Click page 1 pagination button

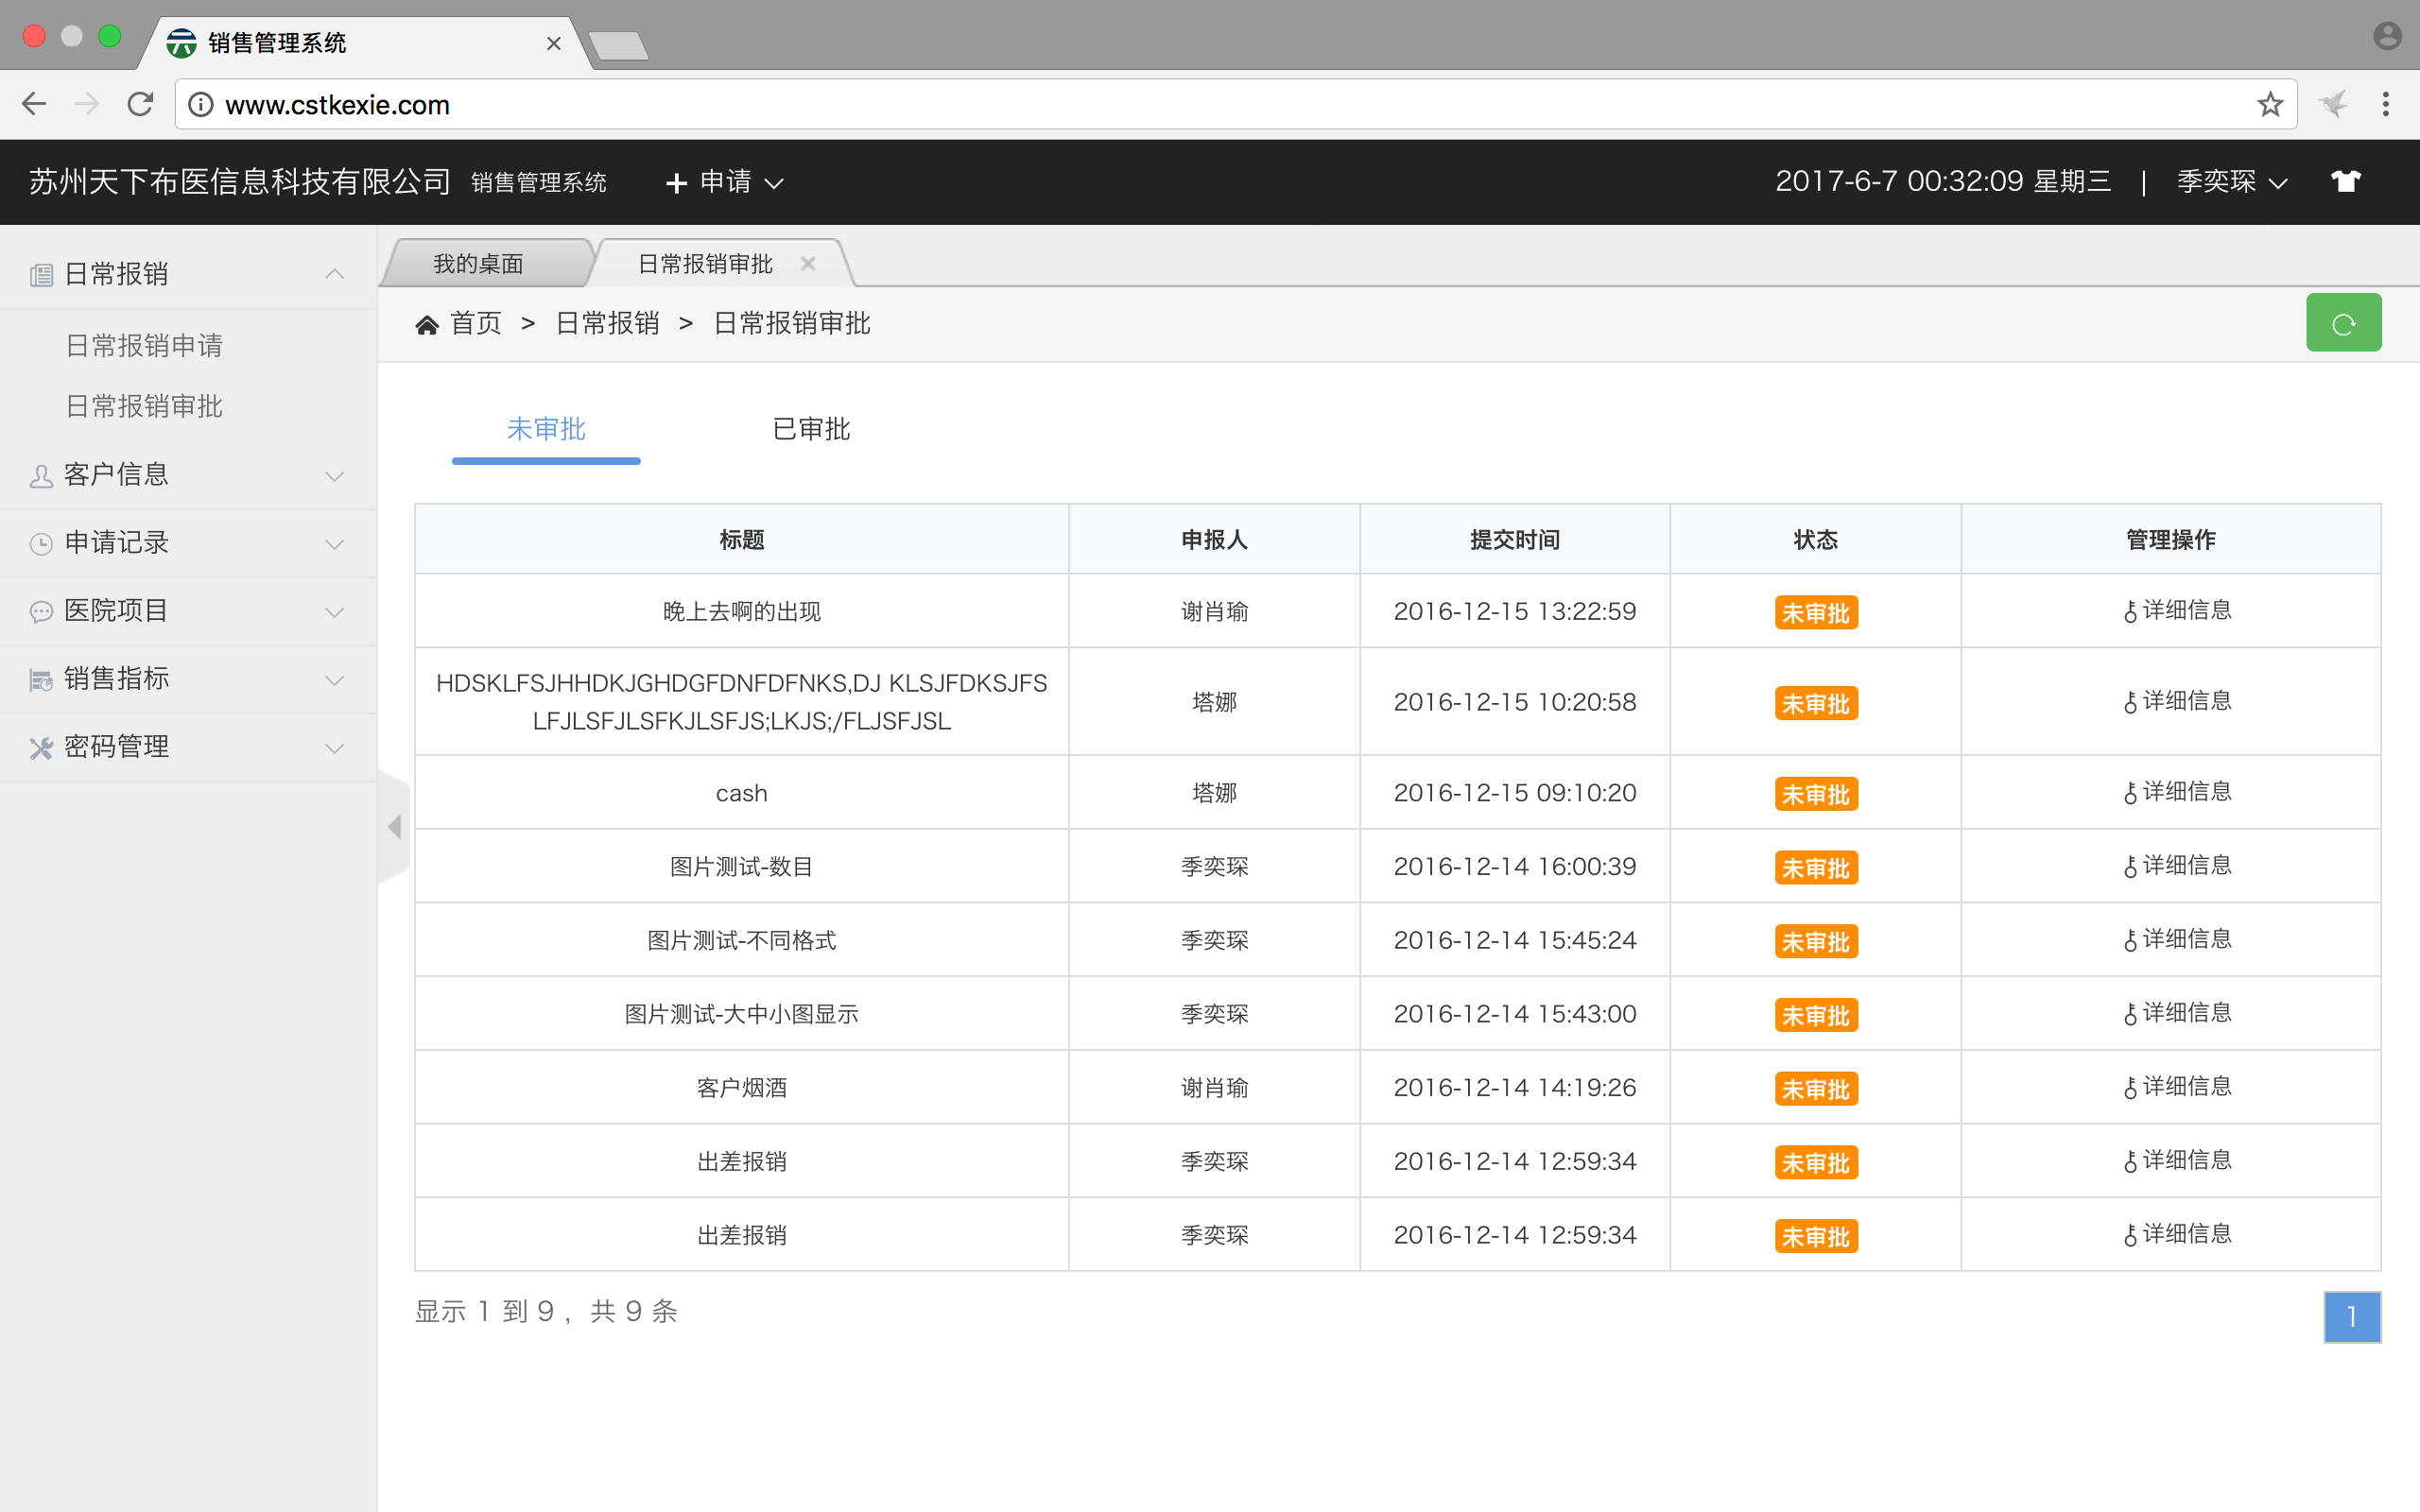tap(2351, 1317)
